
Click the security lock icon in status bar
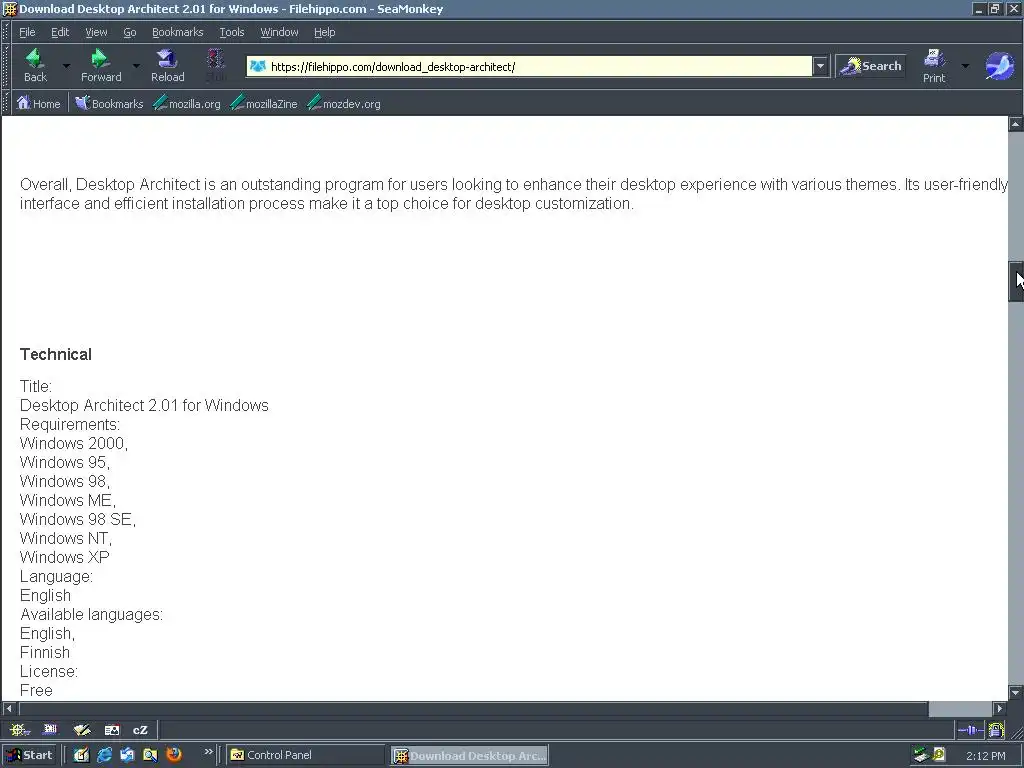click(996, 729)
